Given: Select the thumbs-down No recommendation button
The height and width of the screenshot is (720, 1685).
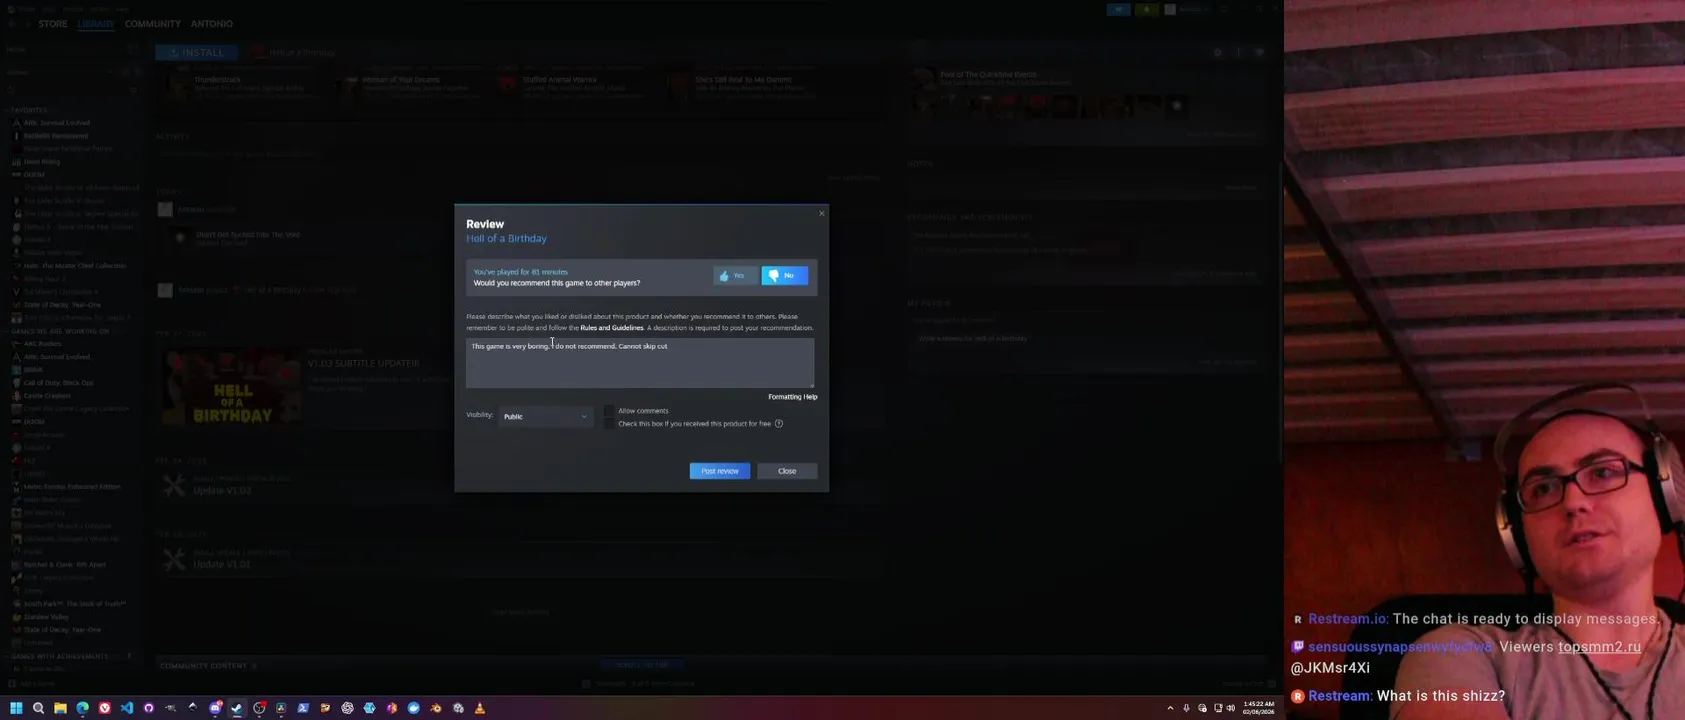Looking at the screenshot, I should coord(785,275).
